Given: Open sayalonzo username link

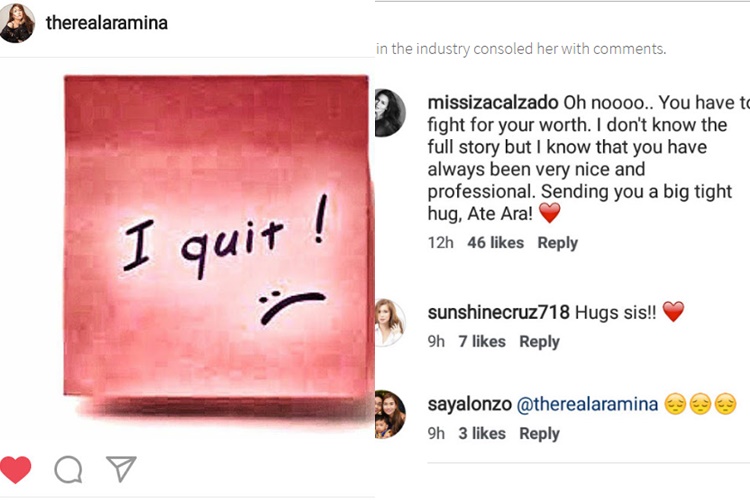Looking at the screenshot, I should (467, 404).
